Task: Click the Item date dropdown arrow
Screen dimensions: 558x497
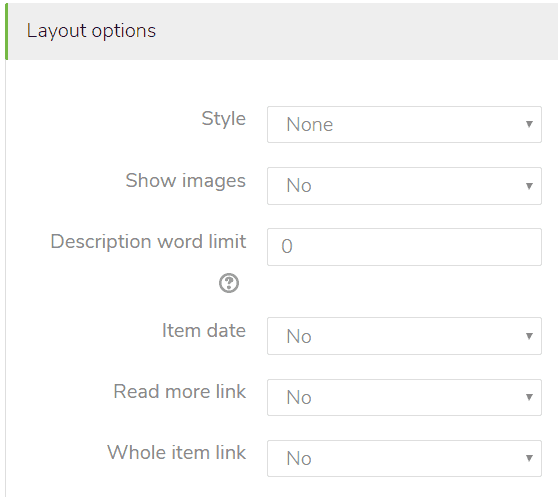Action: [529, 336]
